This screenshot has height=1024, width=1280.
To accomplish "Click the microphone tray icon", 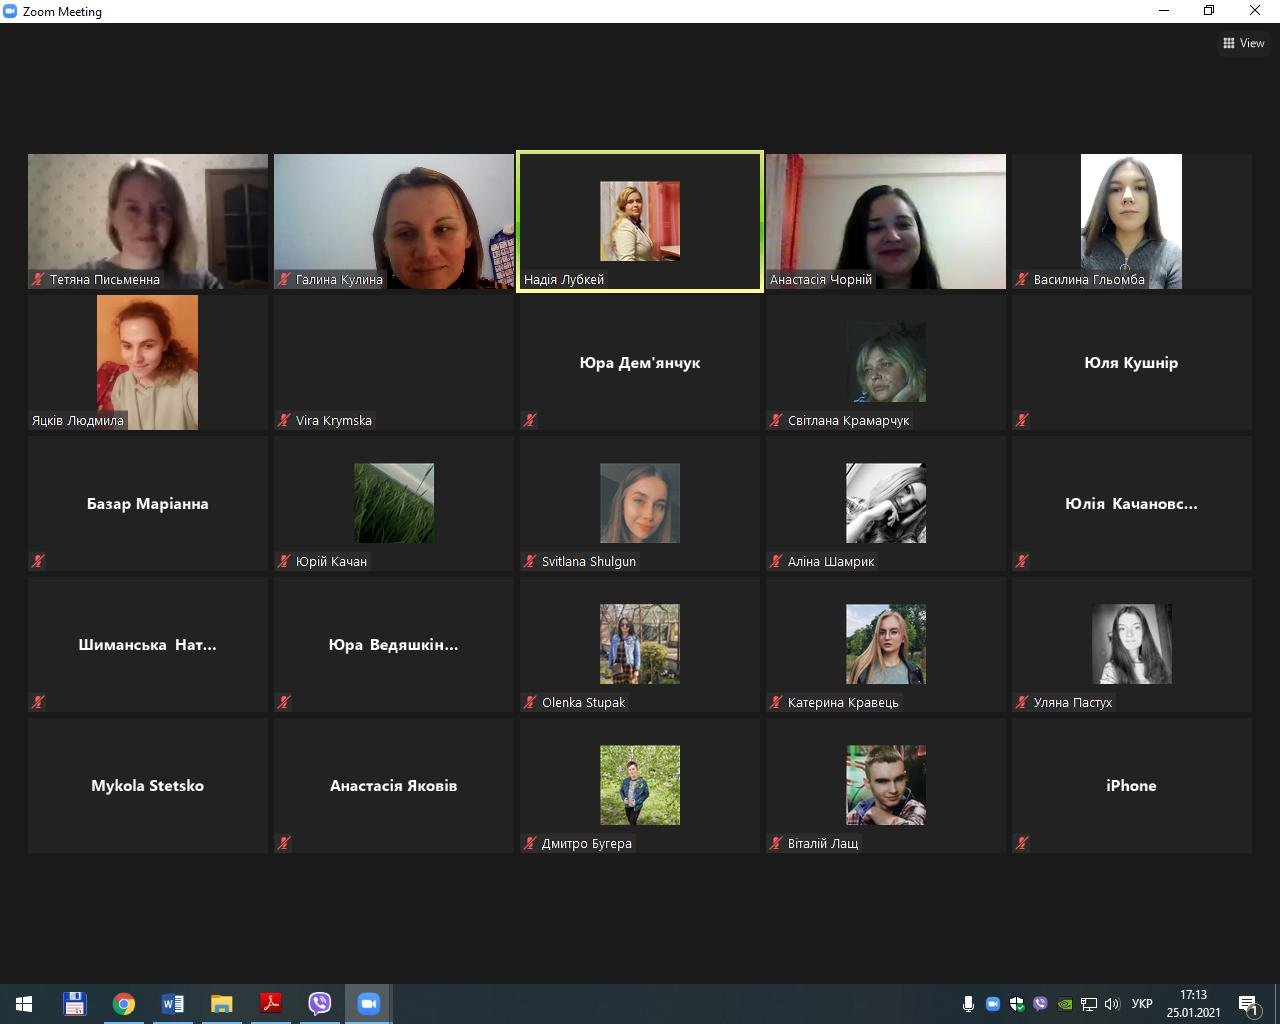I will [968, 1004].
